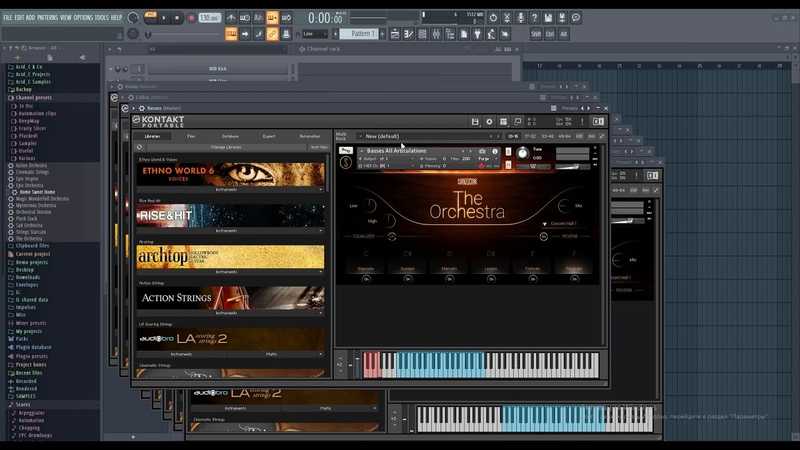
Task: Click the main volume knob in top toolbar
Action: click(x=133, y=18)
